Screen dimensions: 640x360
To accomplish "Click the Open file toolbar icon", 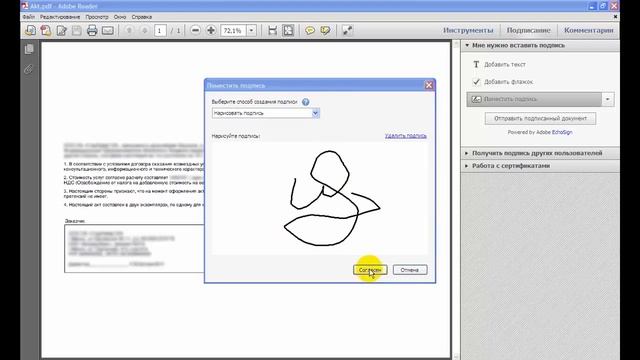I will click(x=30, y=30).
